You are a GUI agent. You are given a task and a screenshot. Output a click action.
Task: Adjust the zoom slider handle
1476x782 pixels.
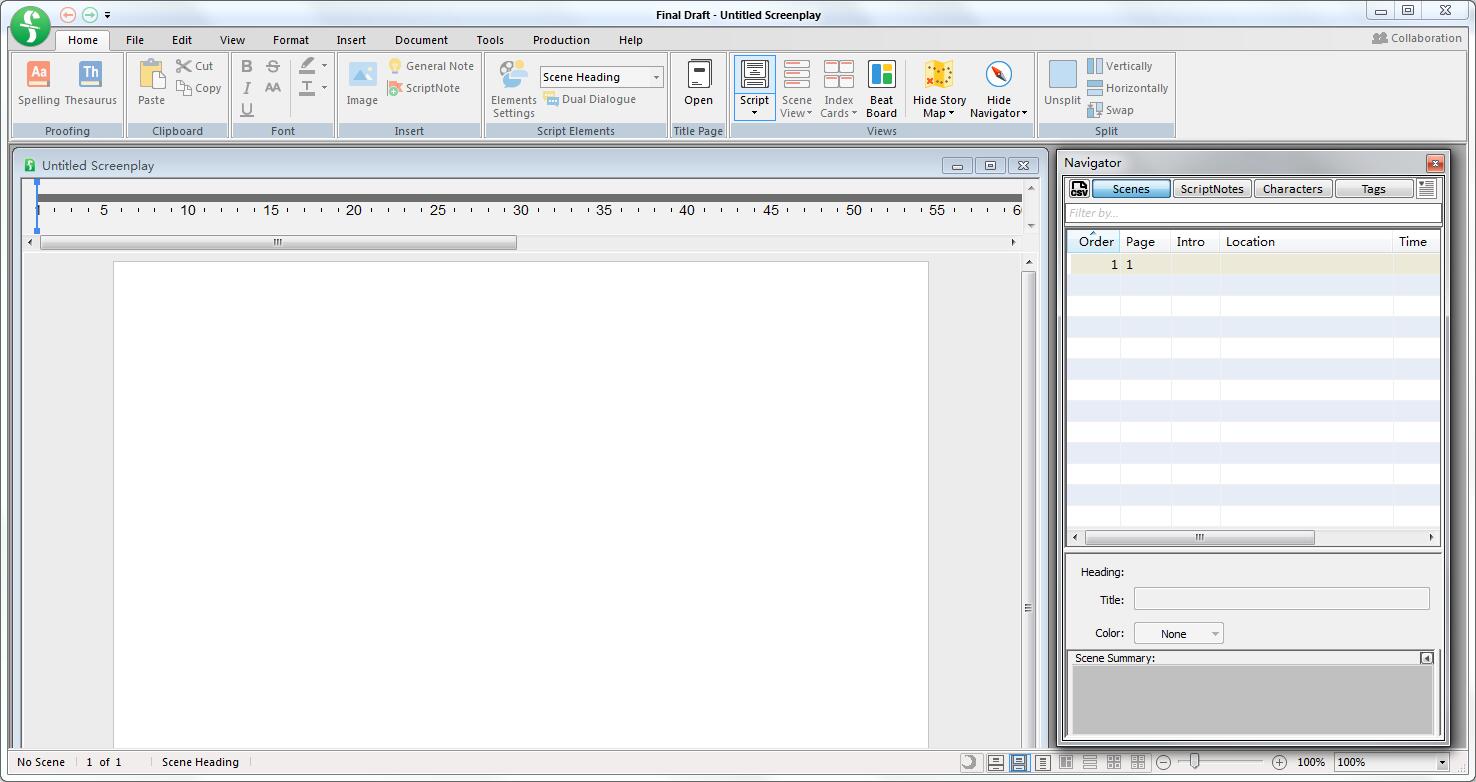click(1194, 762)
